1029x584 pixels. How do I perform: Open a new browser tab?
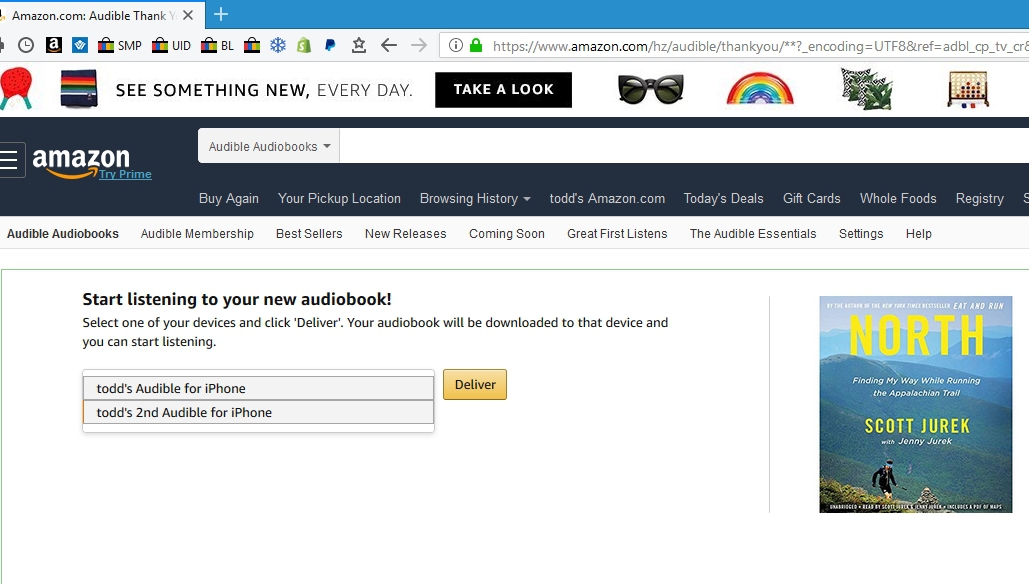pyautogui.click(x=221, y=14)
